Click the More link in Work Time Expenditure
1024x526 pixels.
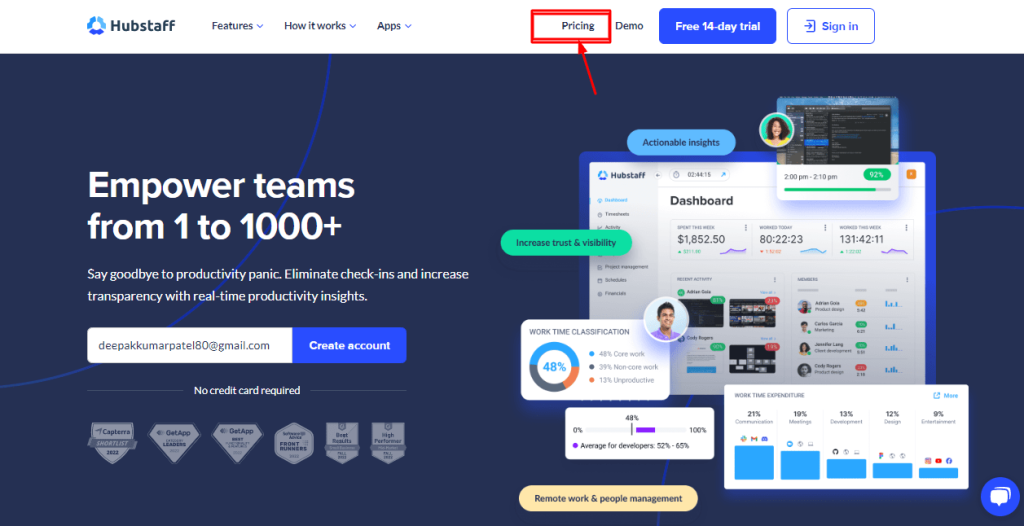(946, 395)
